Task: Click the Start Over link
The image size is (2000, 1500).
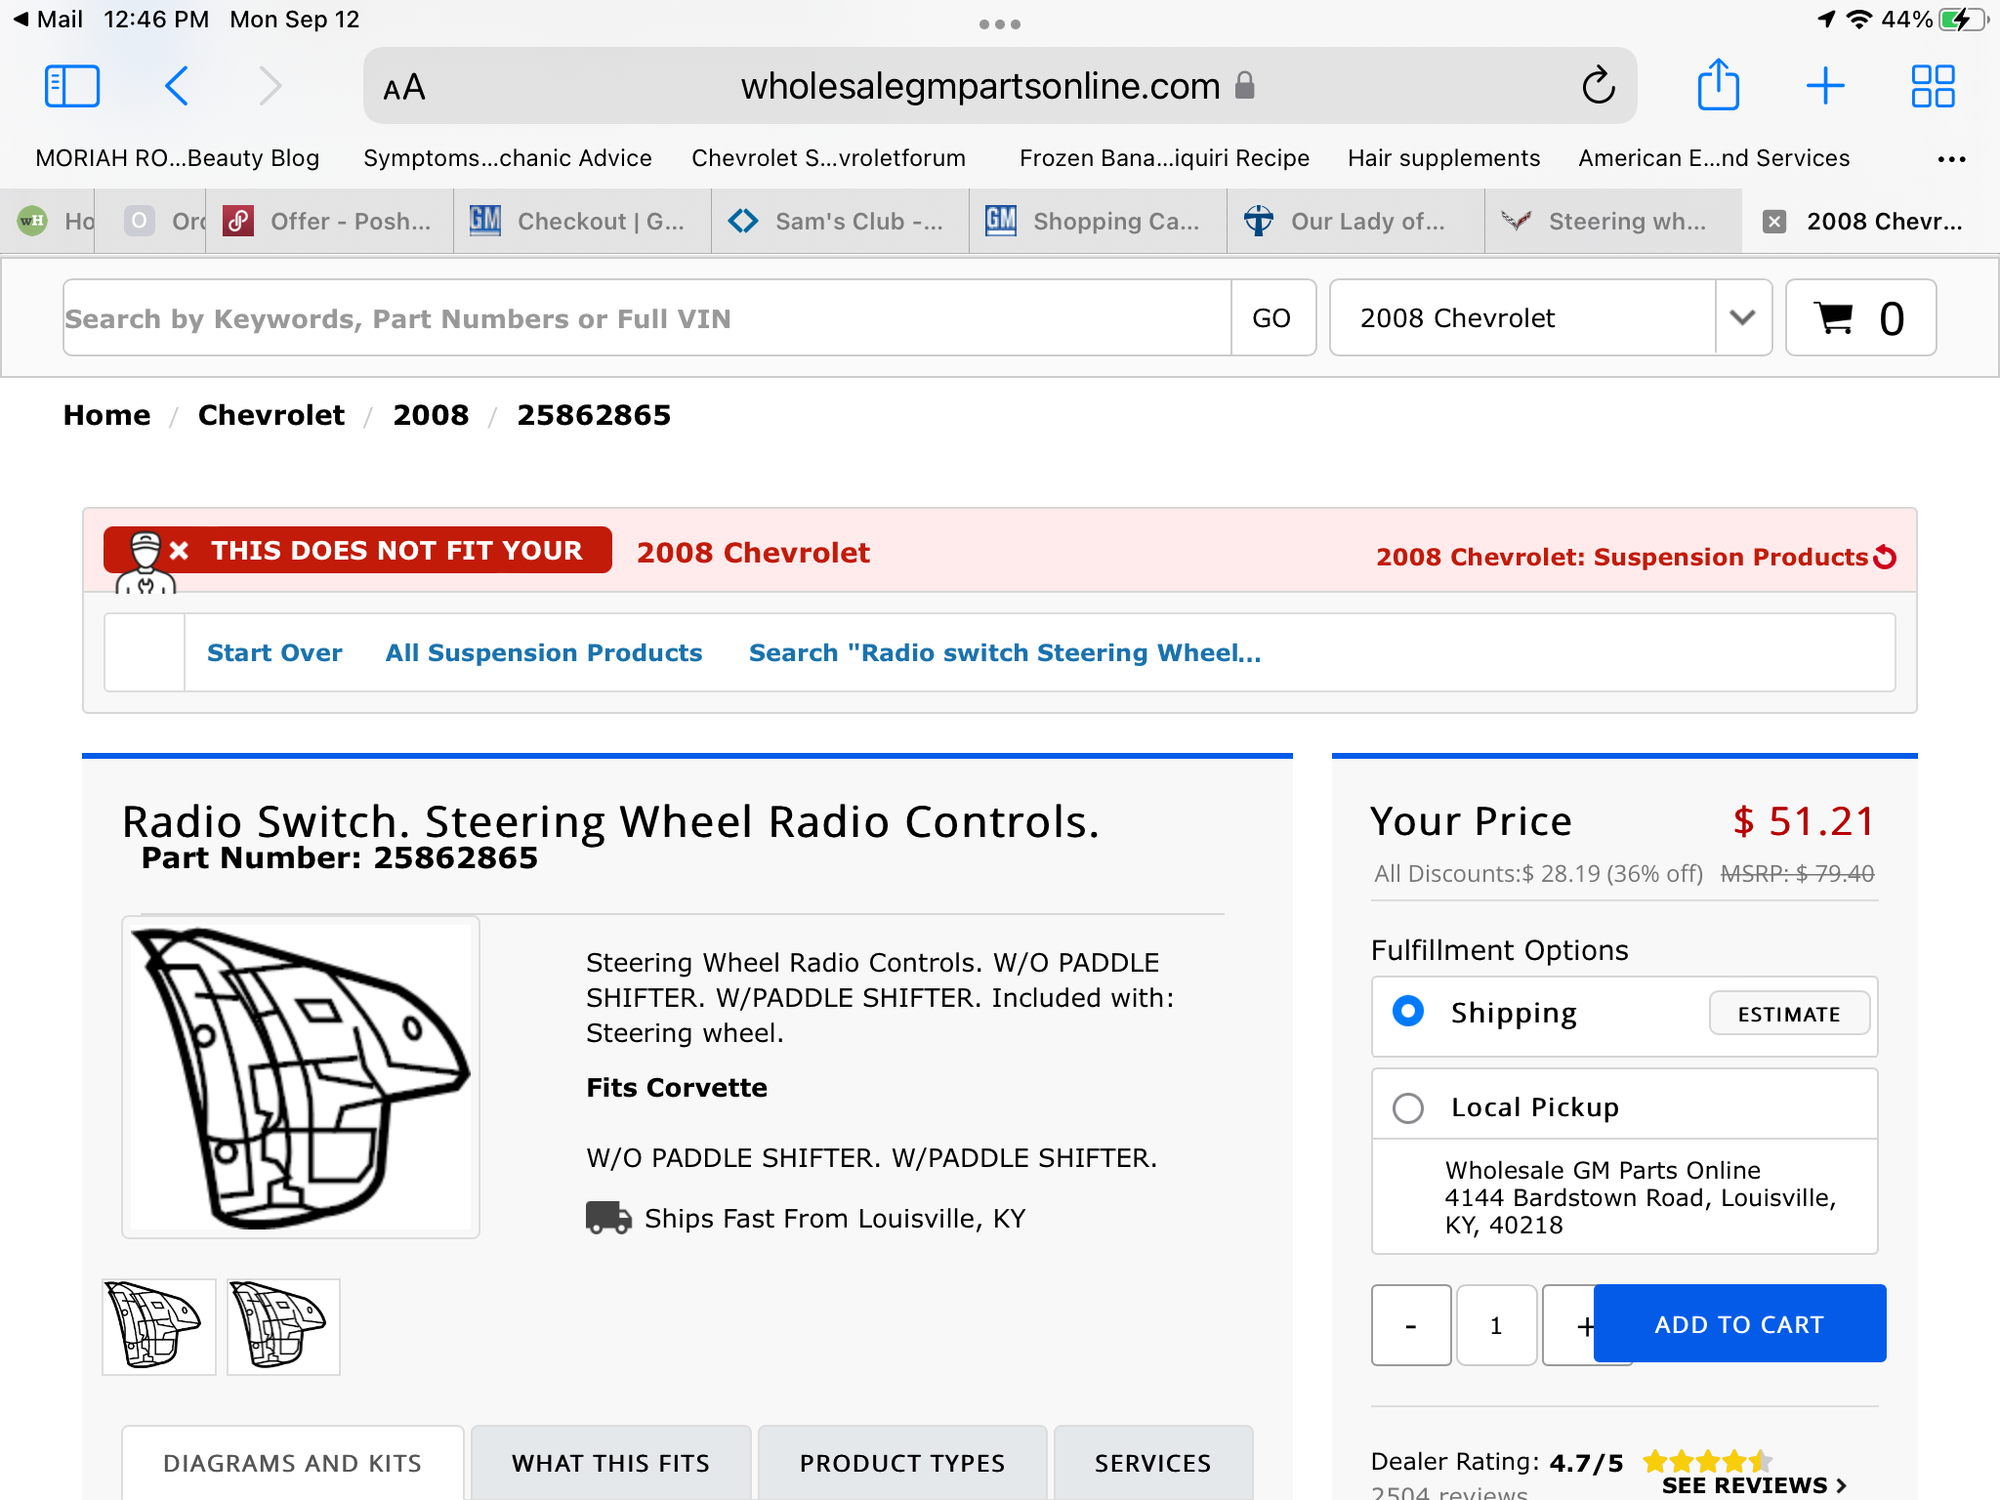Action: 274,653
